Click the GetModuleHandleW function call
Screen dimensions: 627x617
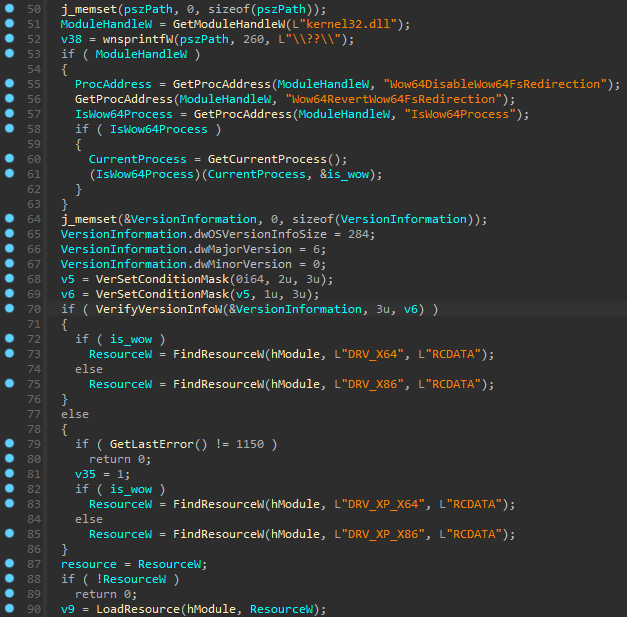[x=229, y=24]
